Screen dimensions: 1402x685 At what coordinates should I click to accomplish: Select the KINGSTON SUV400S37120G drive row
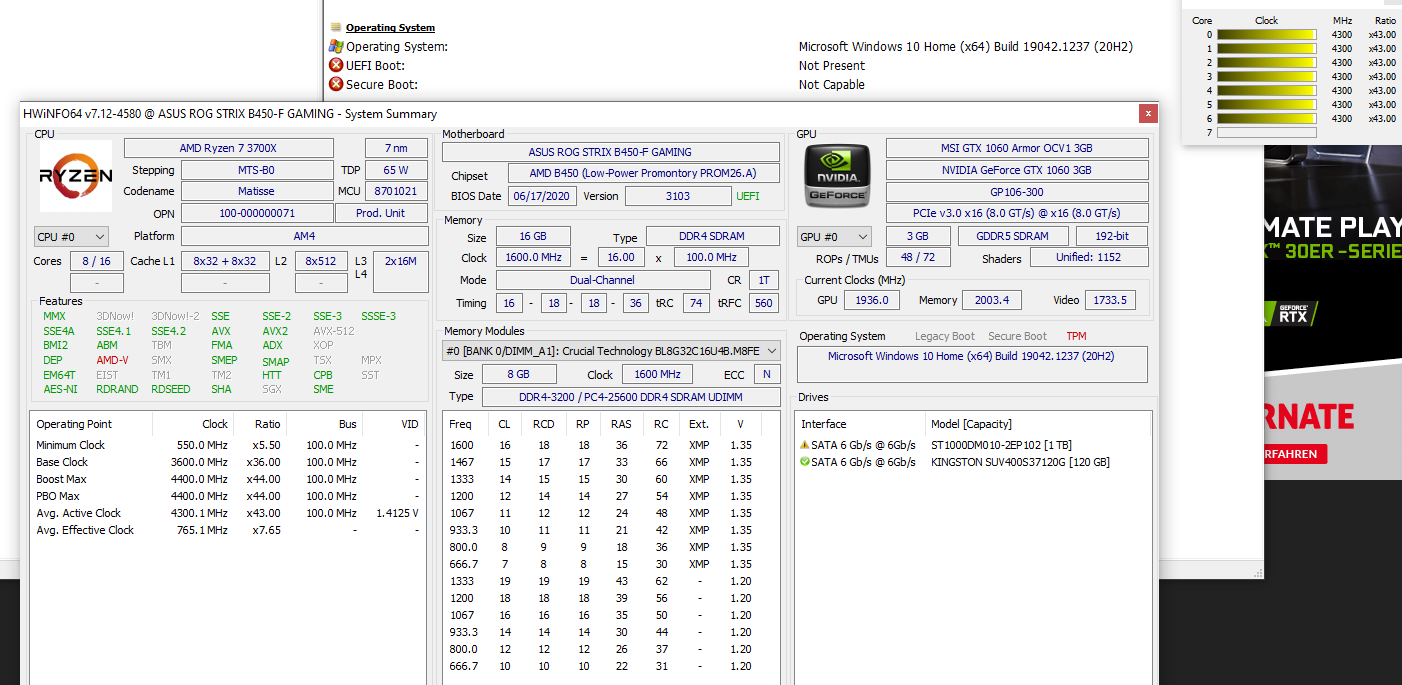click(973, 462)
